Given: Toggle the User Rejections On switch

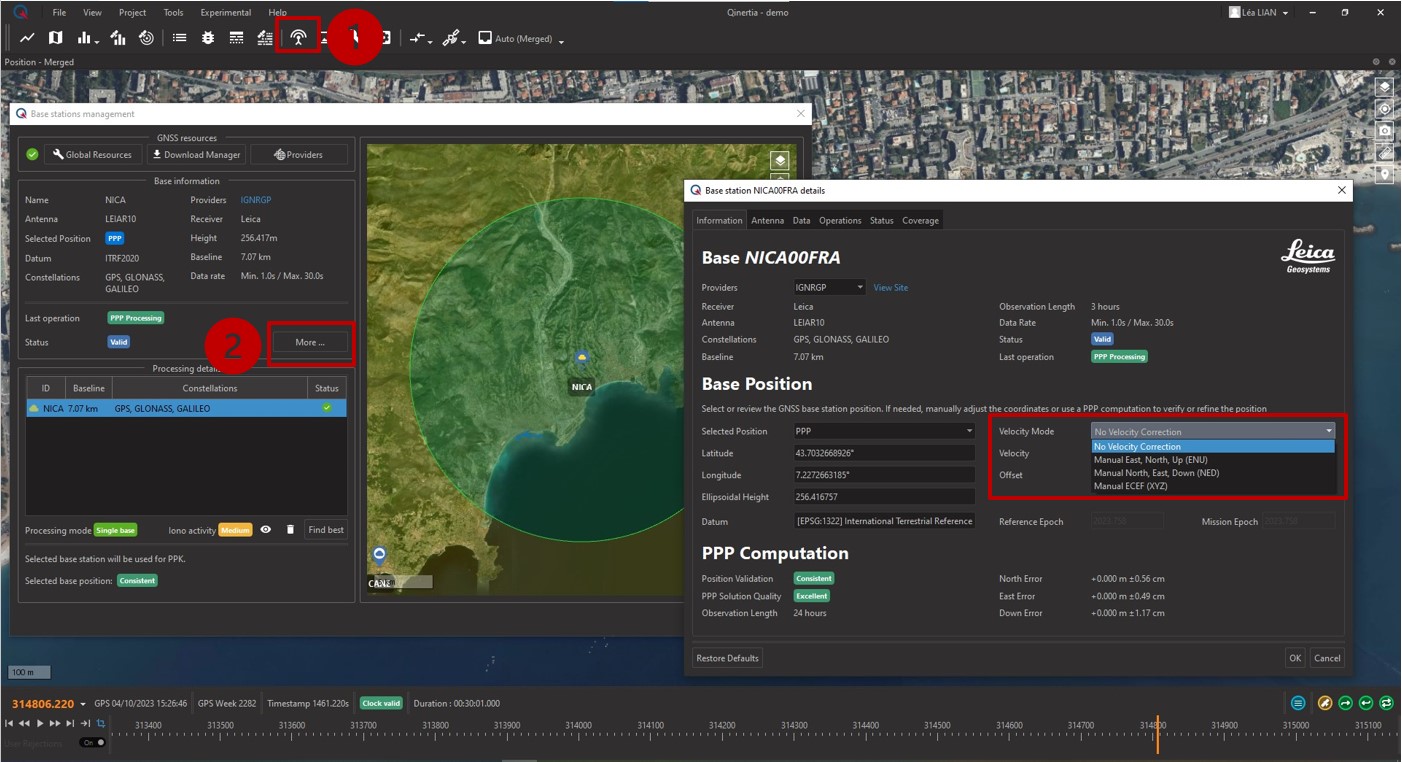Looking at the screenshot, I should pos(93,743).
